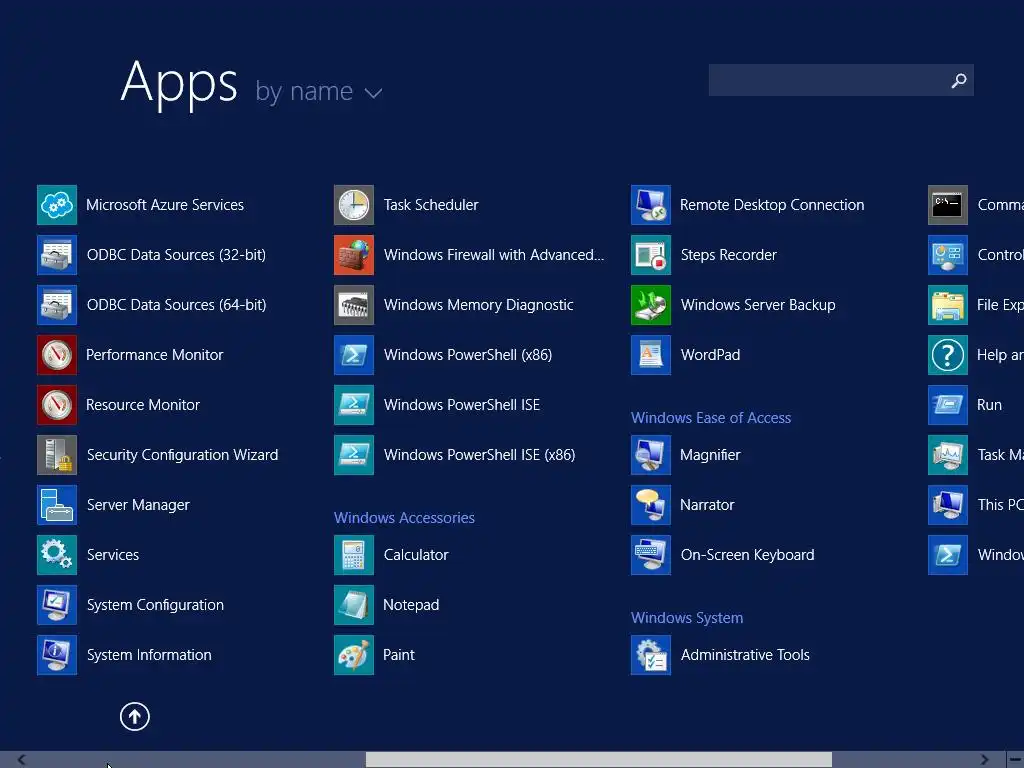Click the zoom-out minus button bottom right

tap(1016, 760)
